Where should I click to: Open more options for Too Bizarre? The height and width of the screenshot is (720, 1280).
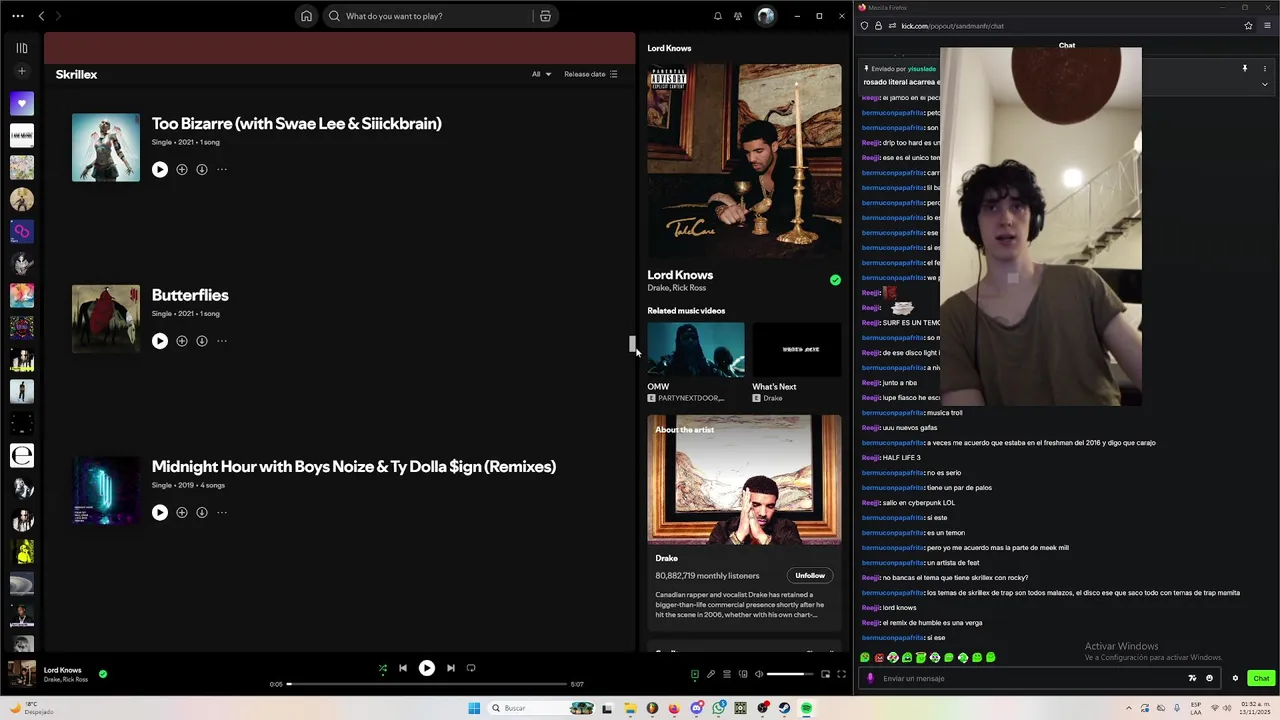tap(222, 169)
